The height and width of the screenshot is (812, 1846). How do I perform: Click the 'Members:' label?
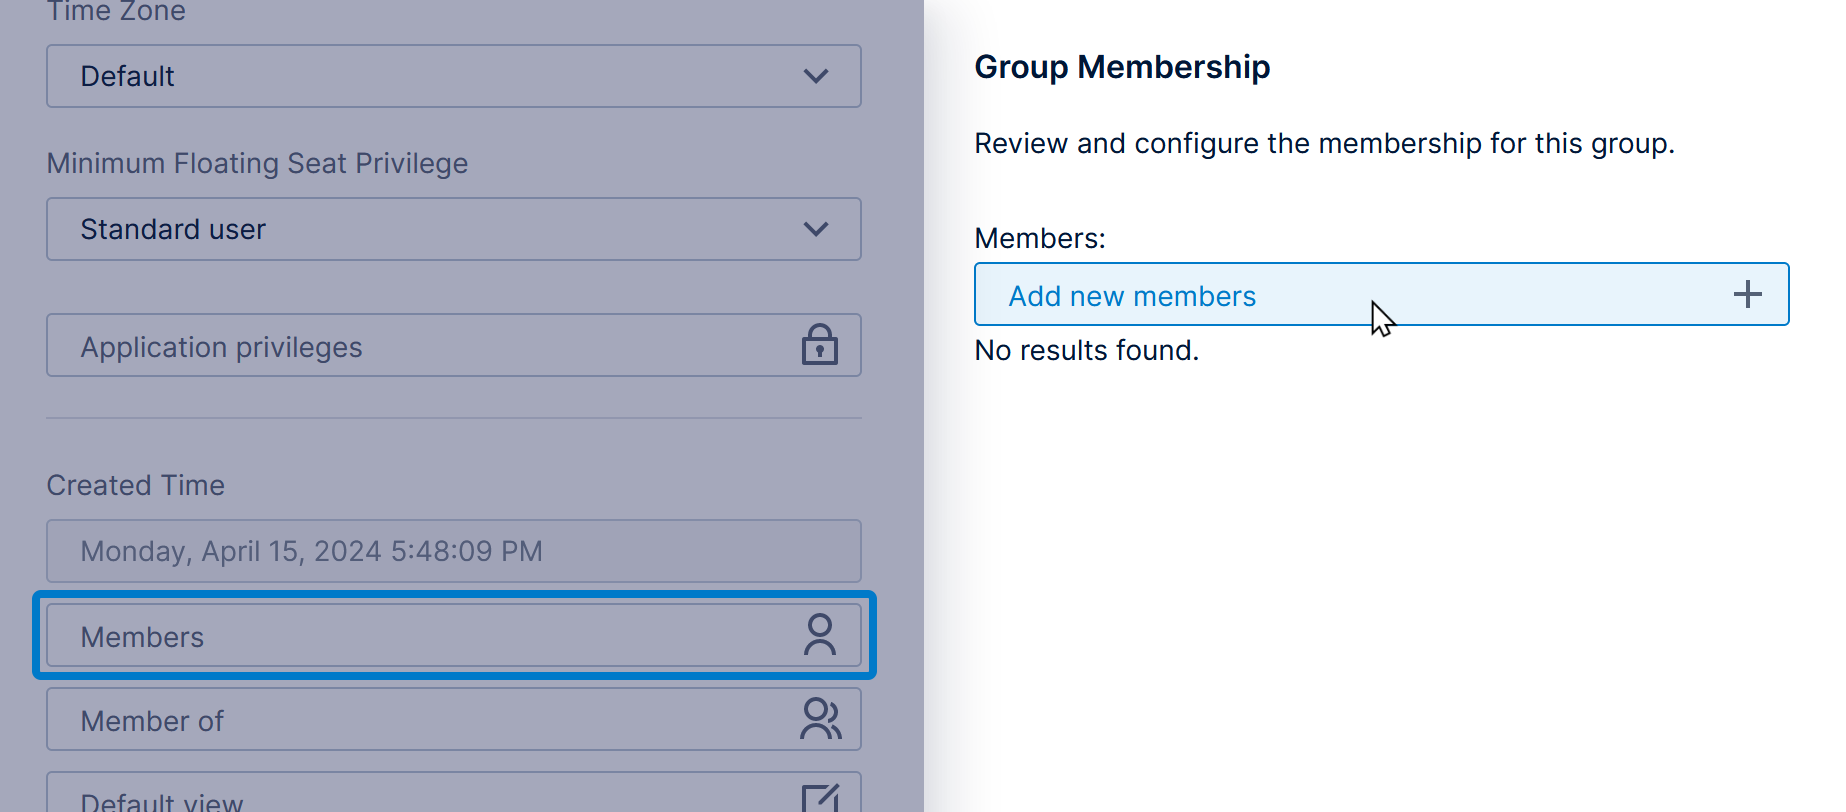click(1040, 238)
